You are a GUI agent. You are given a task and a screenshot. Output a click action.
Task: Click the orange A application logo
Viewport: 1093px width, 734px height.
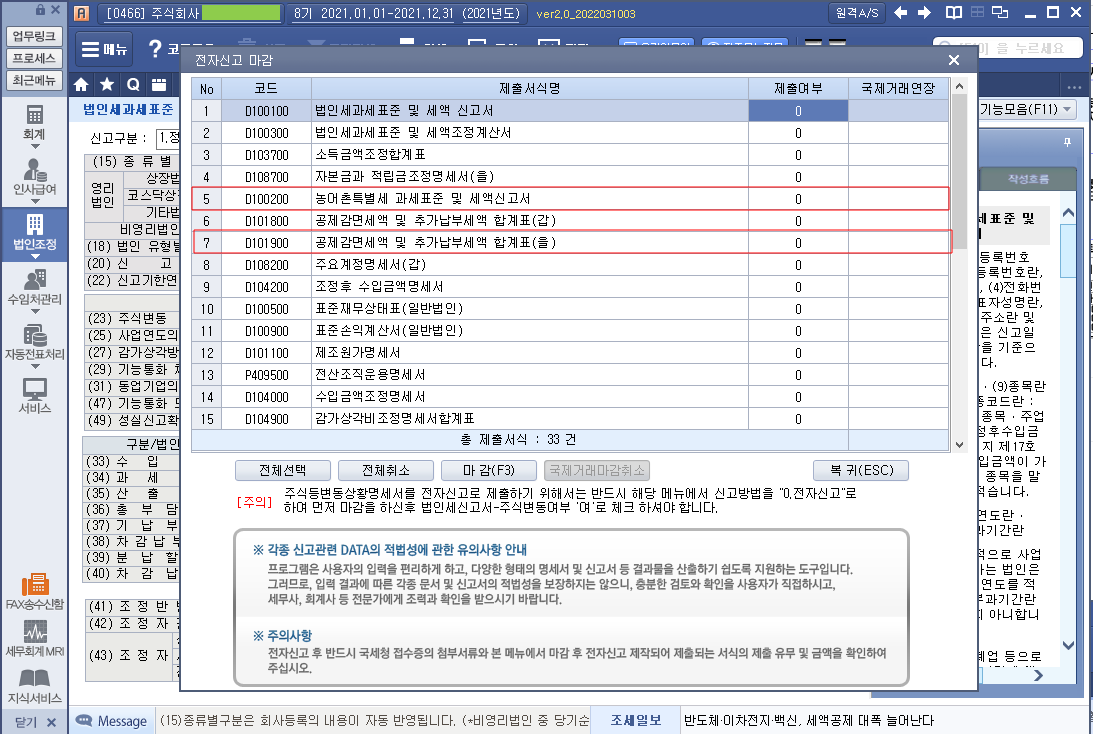[x=82, y=13]
